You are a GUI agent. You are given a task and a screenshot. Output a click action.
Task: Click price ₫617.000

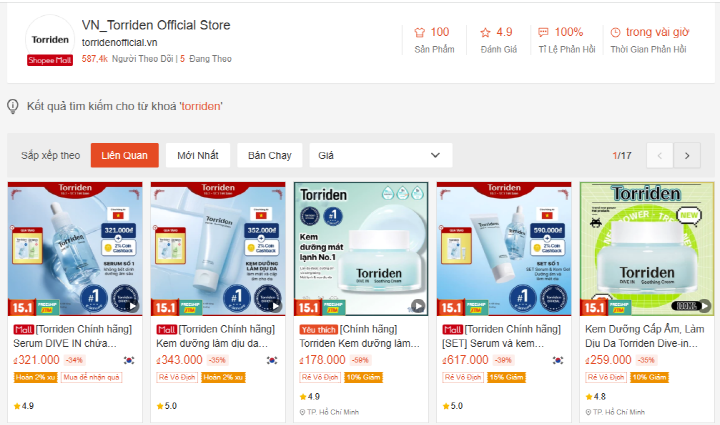(x=465, y=360)
